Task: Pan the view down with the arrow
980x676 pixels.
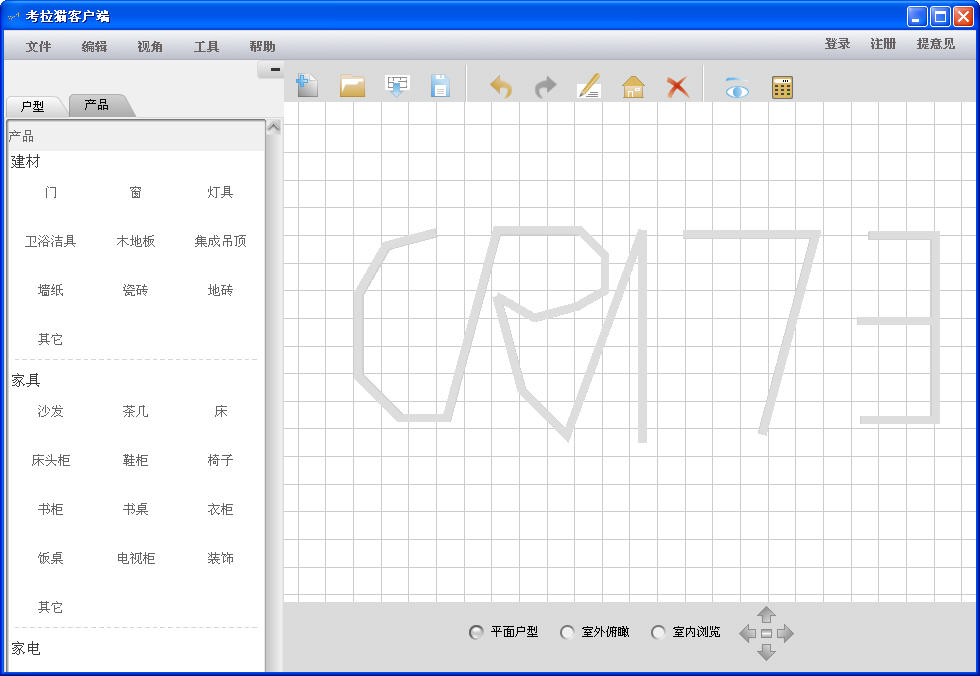Action: pos(766,653)
